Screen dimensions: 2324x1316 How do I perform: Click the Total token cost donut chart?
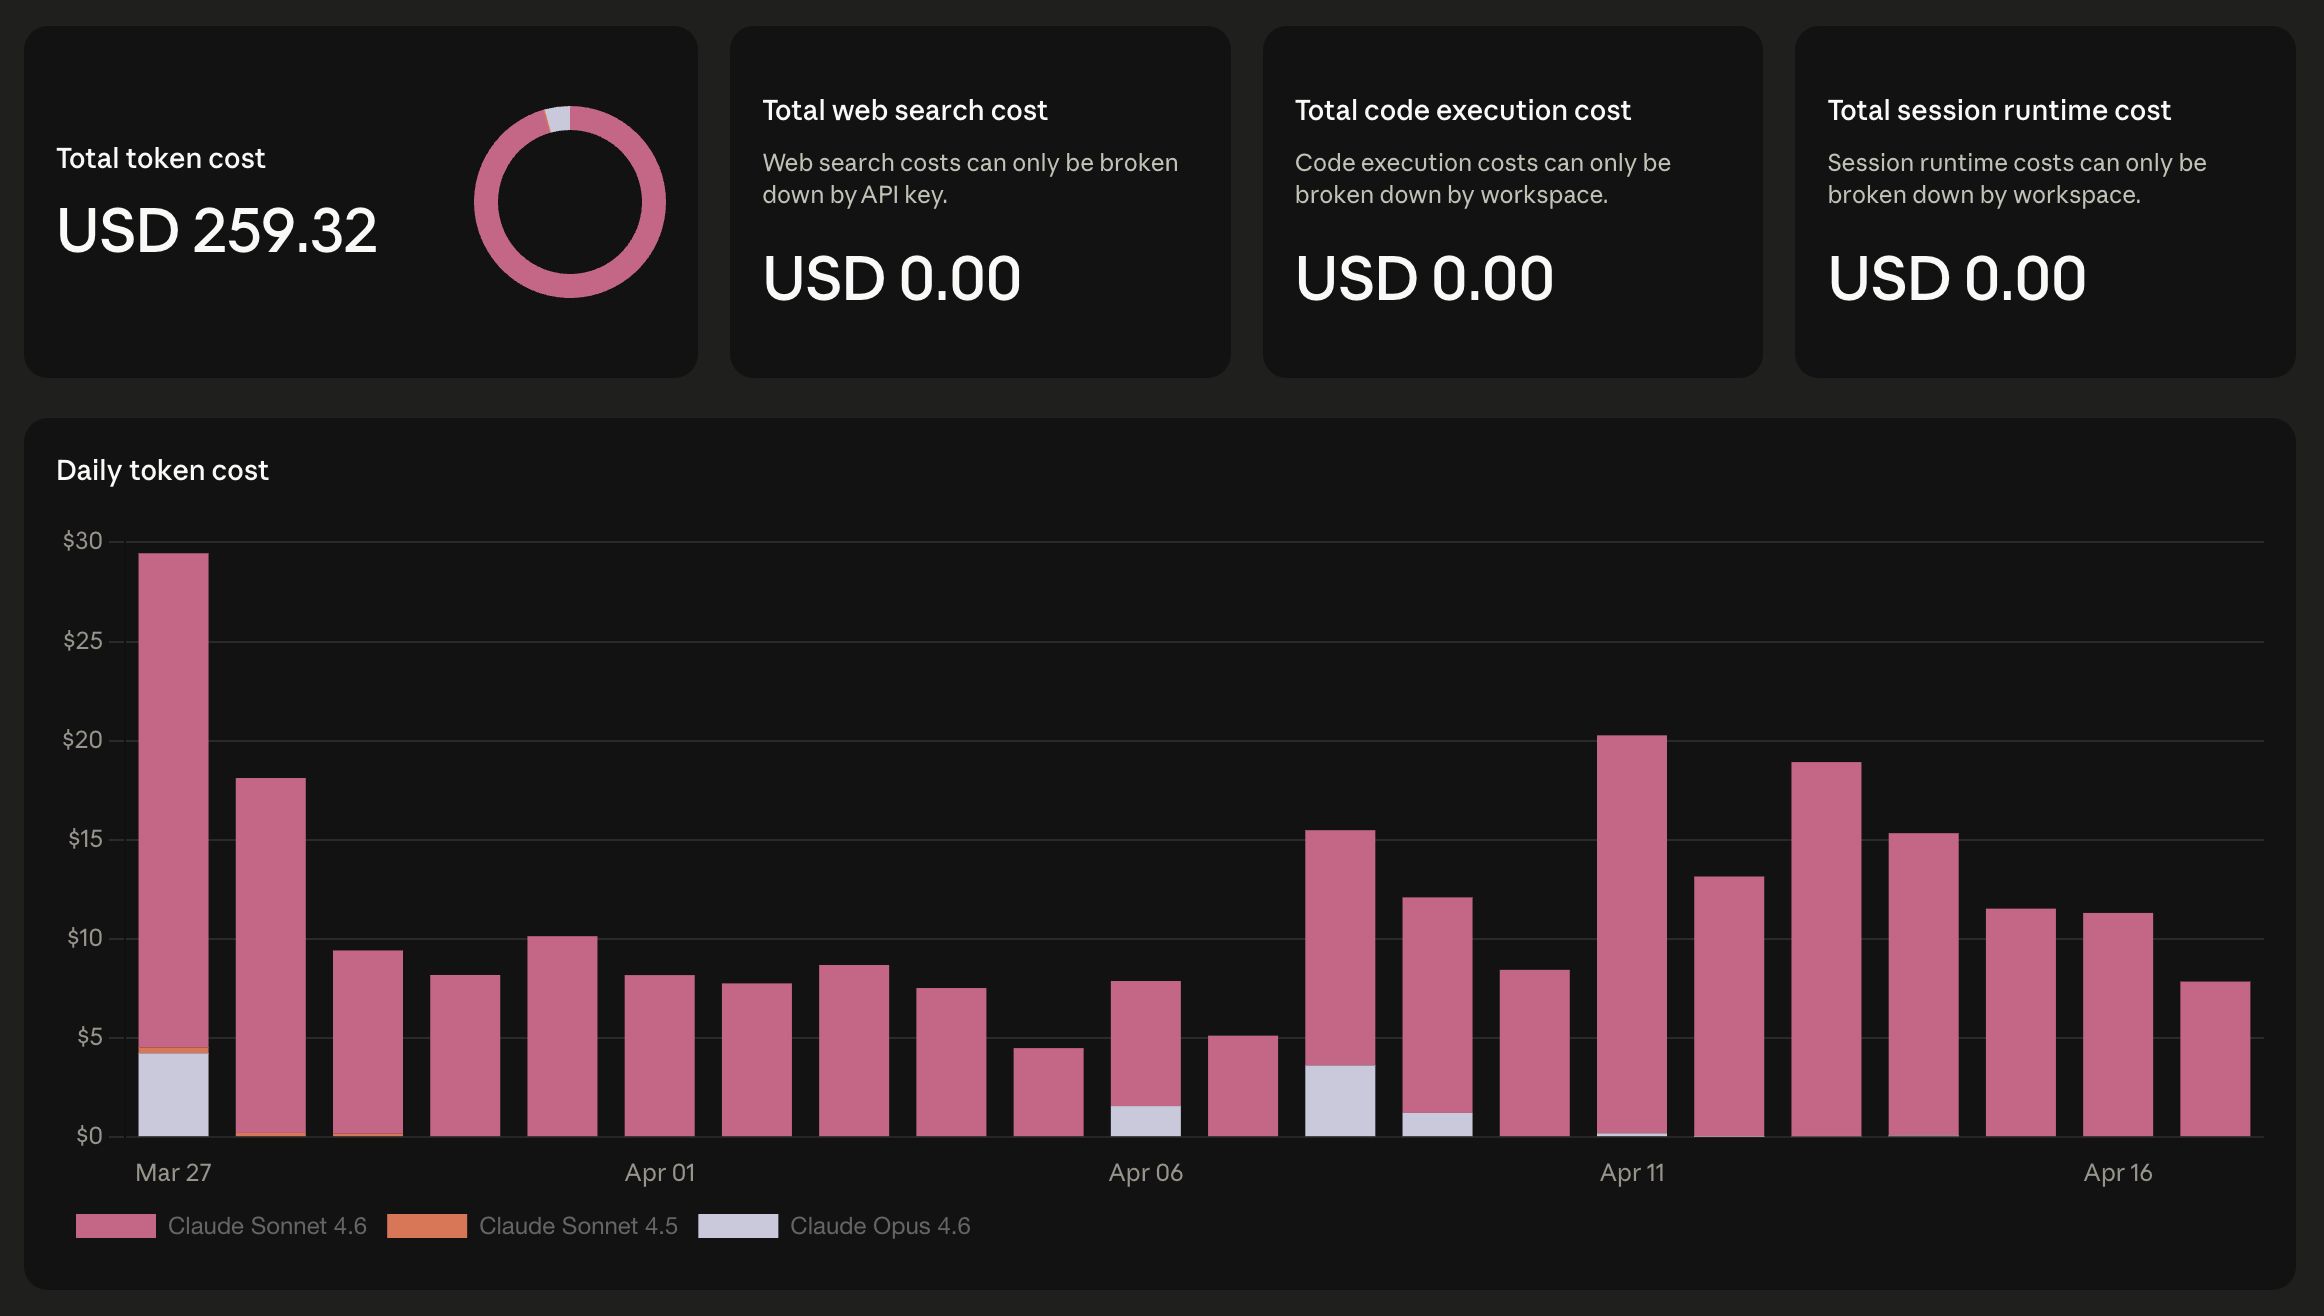571,201
